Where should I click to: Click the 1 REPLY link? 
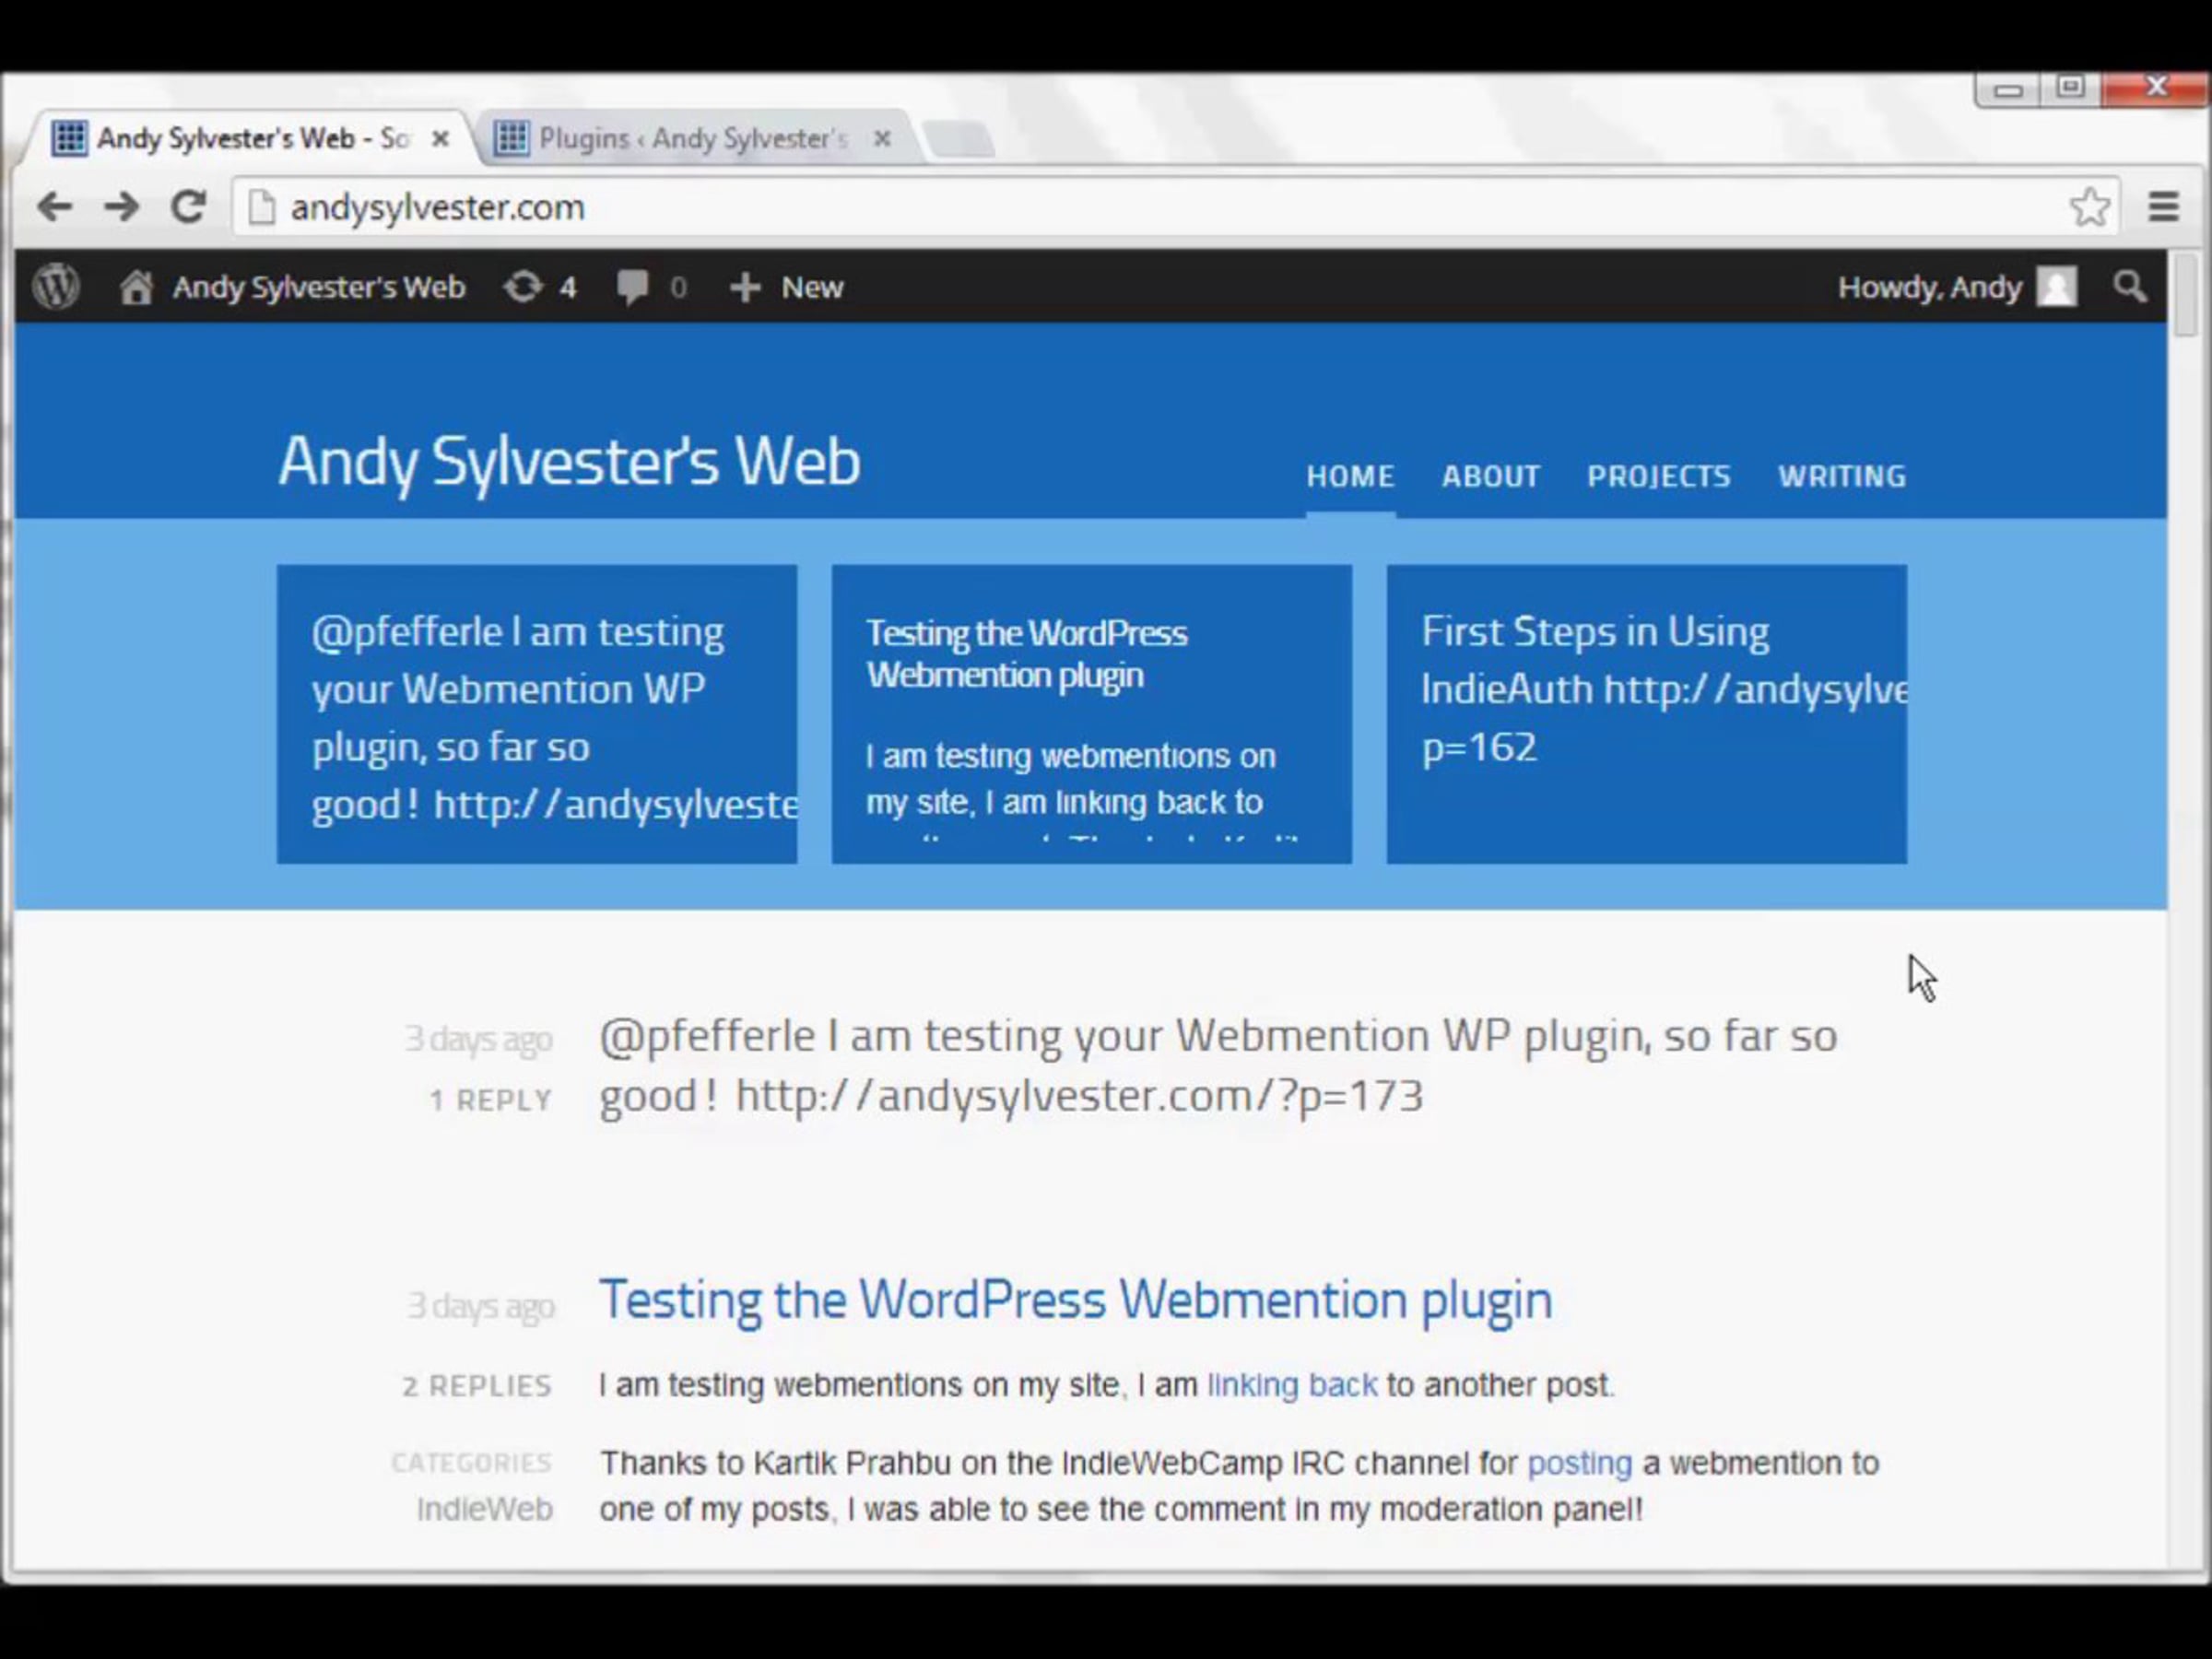[x=491, y=1100]
